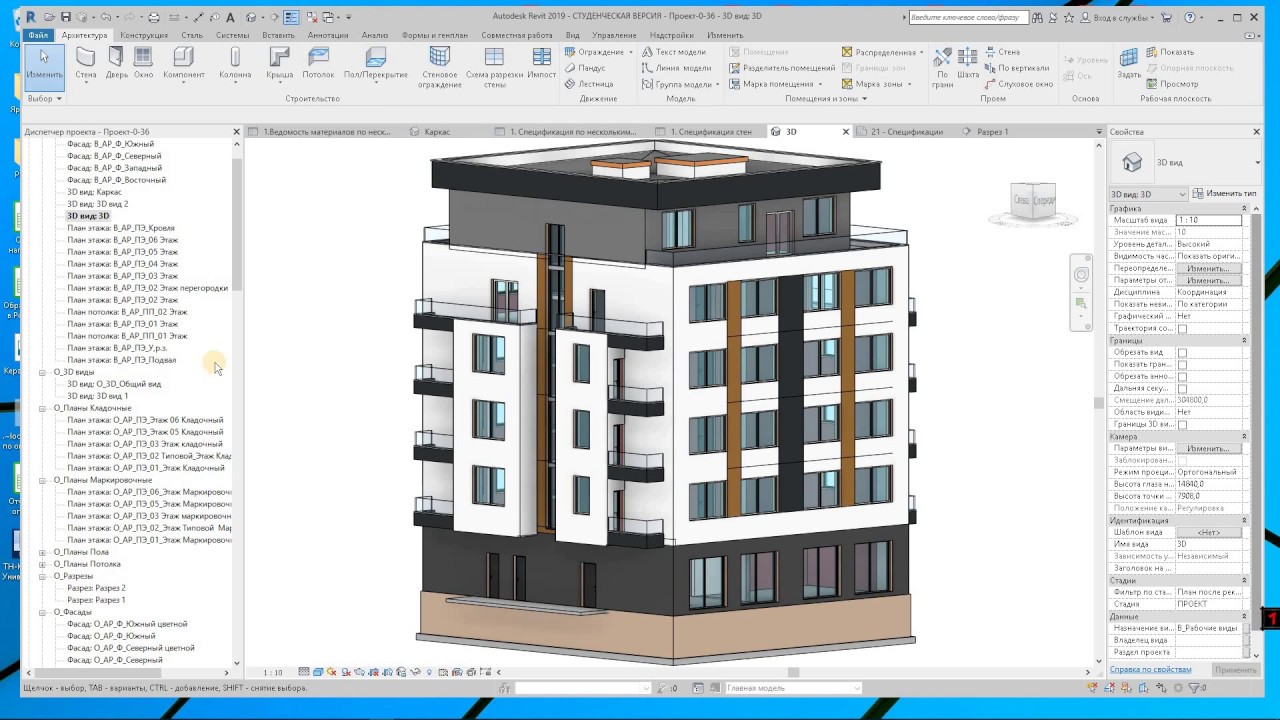The width and height of the screenshot is (1280, 720).
Task: Collapse the О_Планы Кладочные tree node
Action: point(43,408)
